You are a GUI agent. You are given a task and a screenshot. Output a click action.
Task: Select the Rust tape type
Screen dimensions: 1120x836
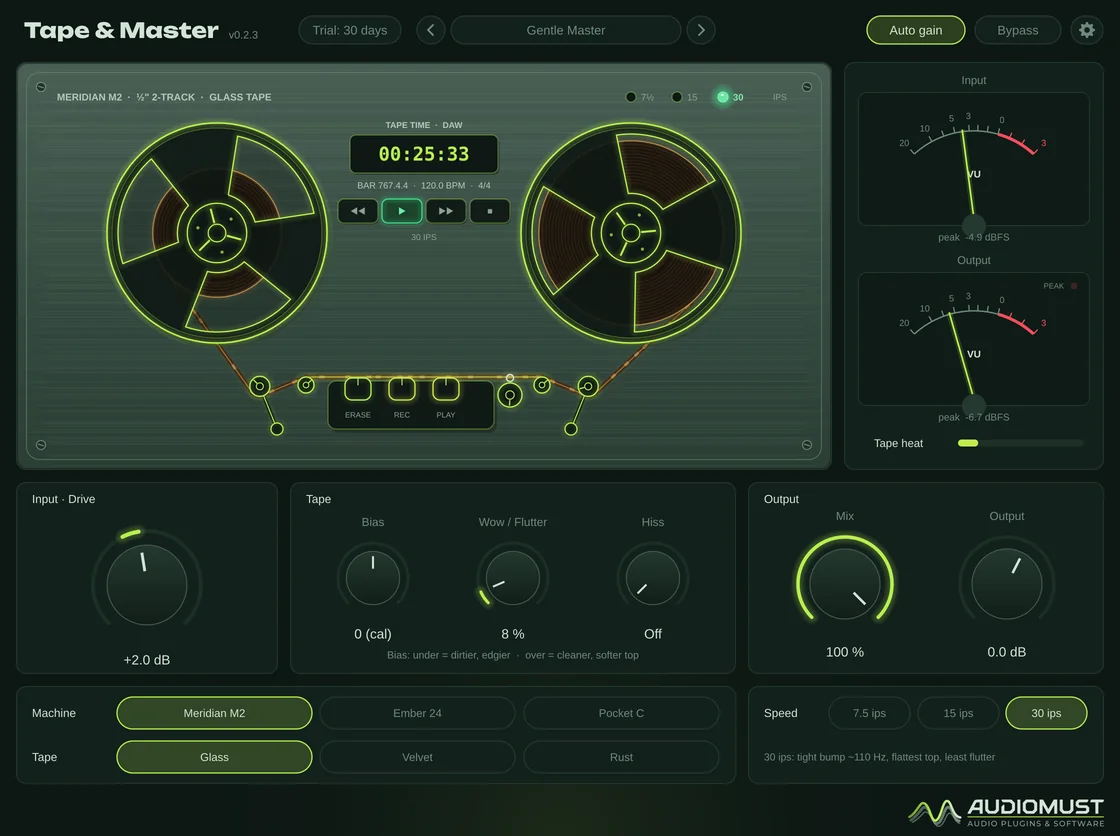tap(621, 757)
